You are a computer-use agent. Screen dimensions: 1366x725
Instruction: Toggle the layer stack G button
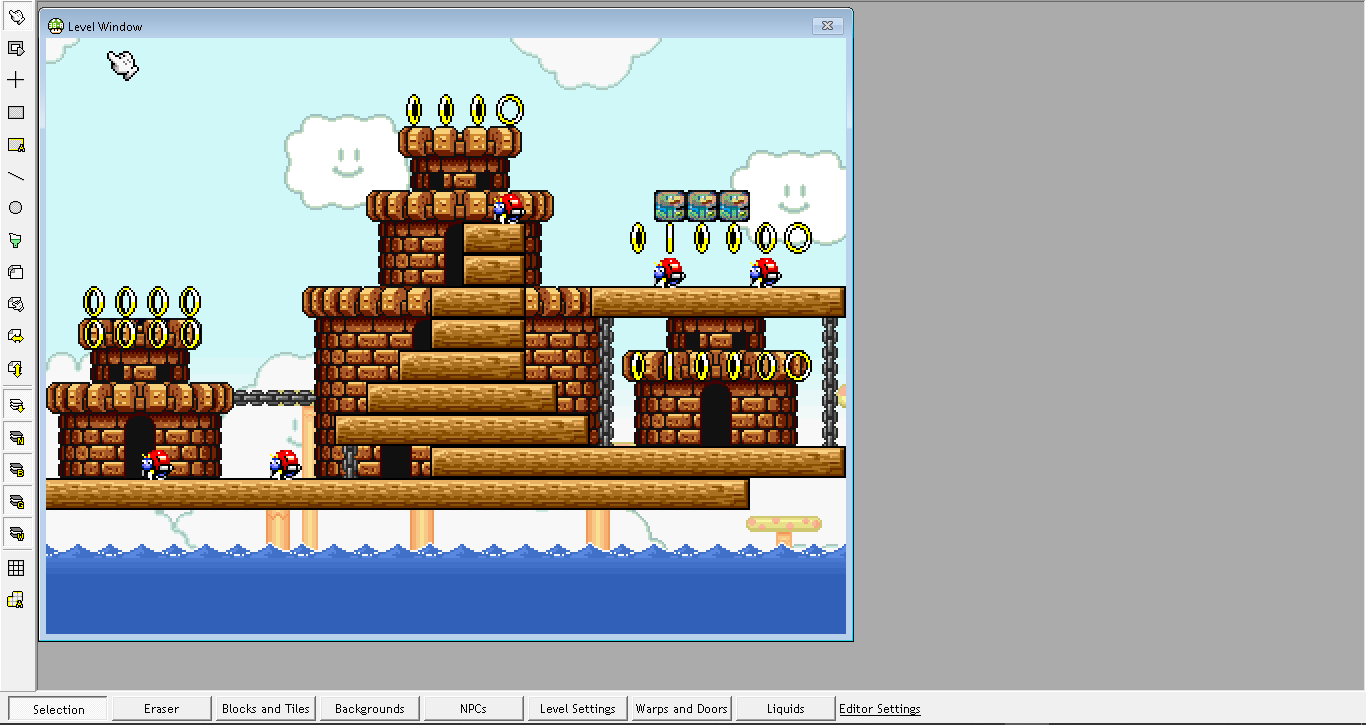(16, 501)
